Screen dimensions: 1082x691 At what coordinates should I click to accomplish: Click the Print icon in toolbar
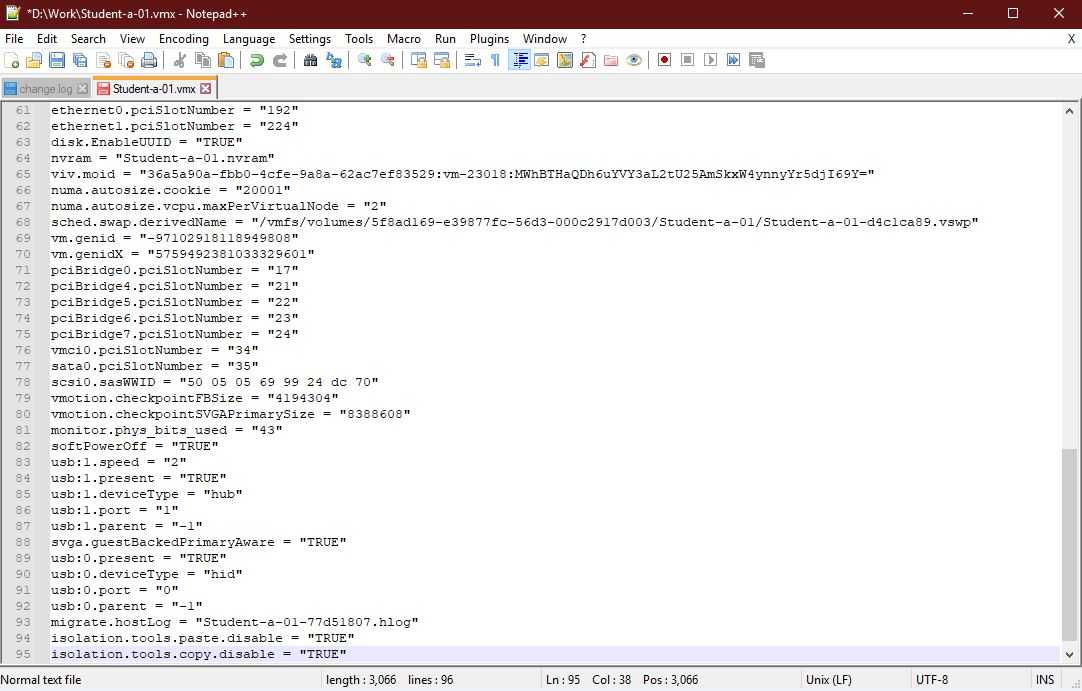pos(149,60)
